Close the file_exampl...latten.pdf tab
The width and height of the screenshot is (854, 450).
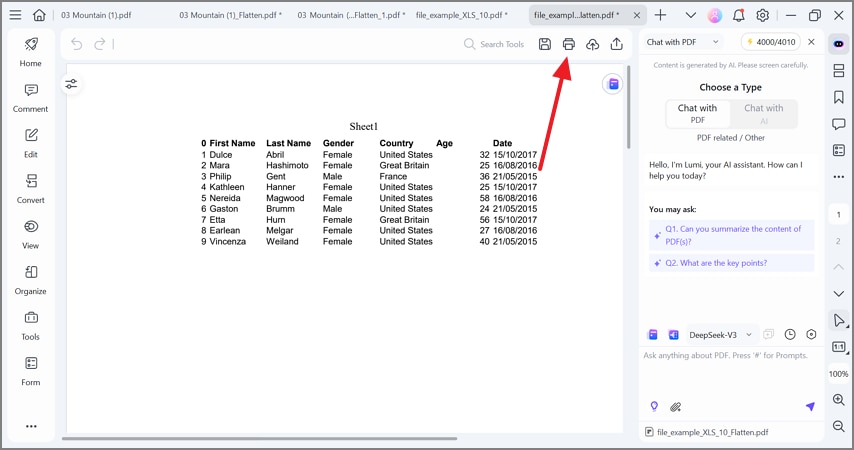click(637, 15)
